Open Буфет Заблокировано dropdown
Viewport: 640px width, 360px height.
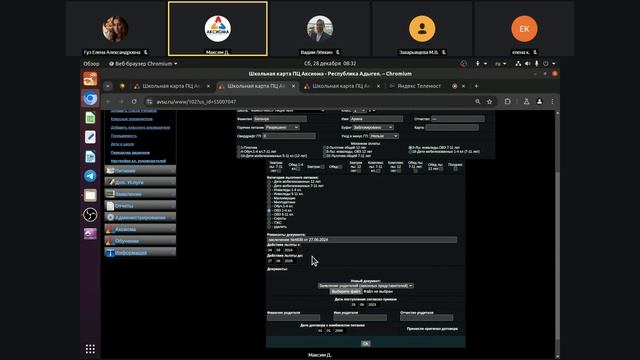[373, 127]
